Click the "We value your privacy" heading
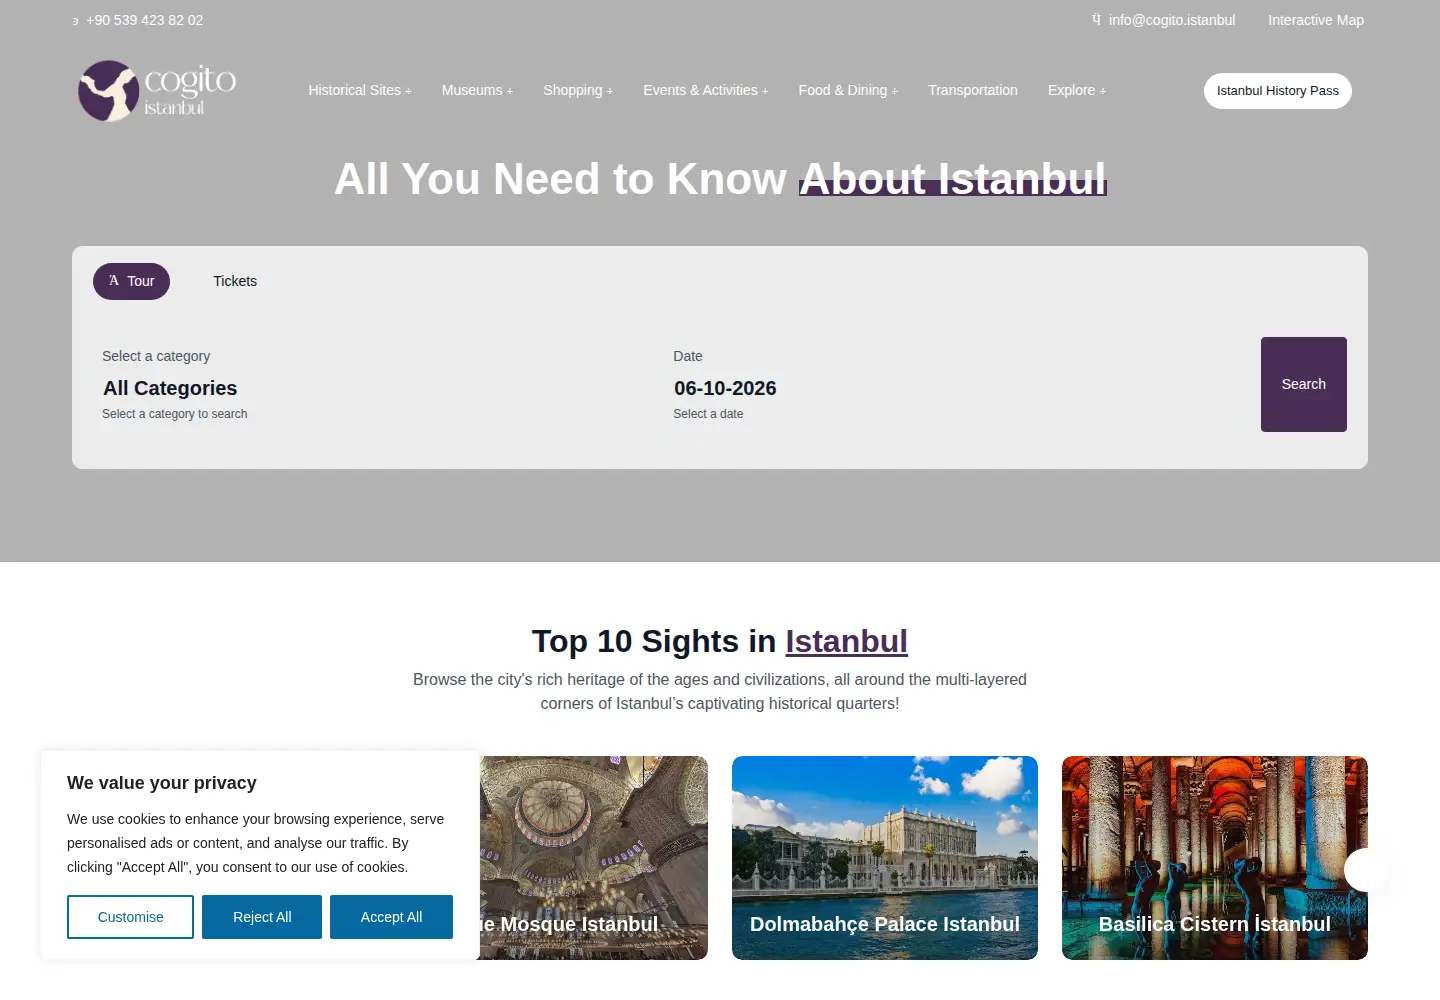Image resolution: width=1440 pixels, height=1000 pixels. (162, 783)
